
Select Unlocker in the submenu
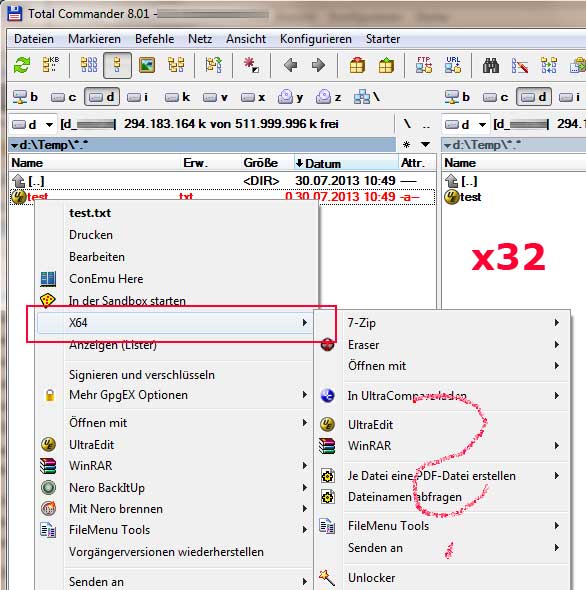371,578
